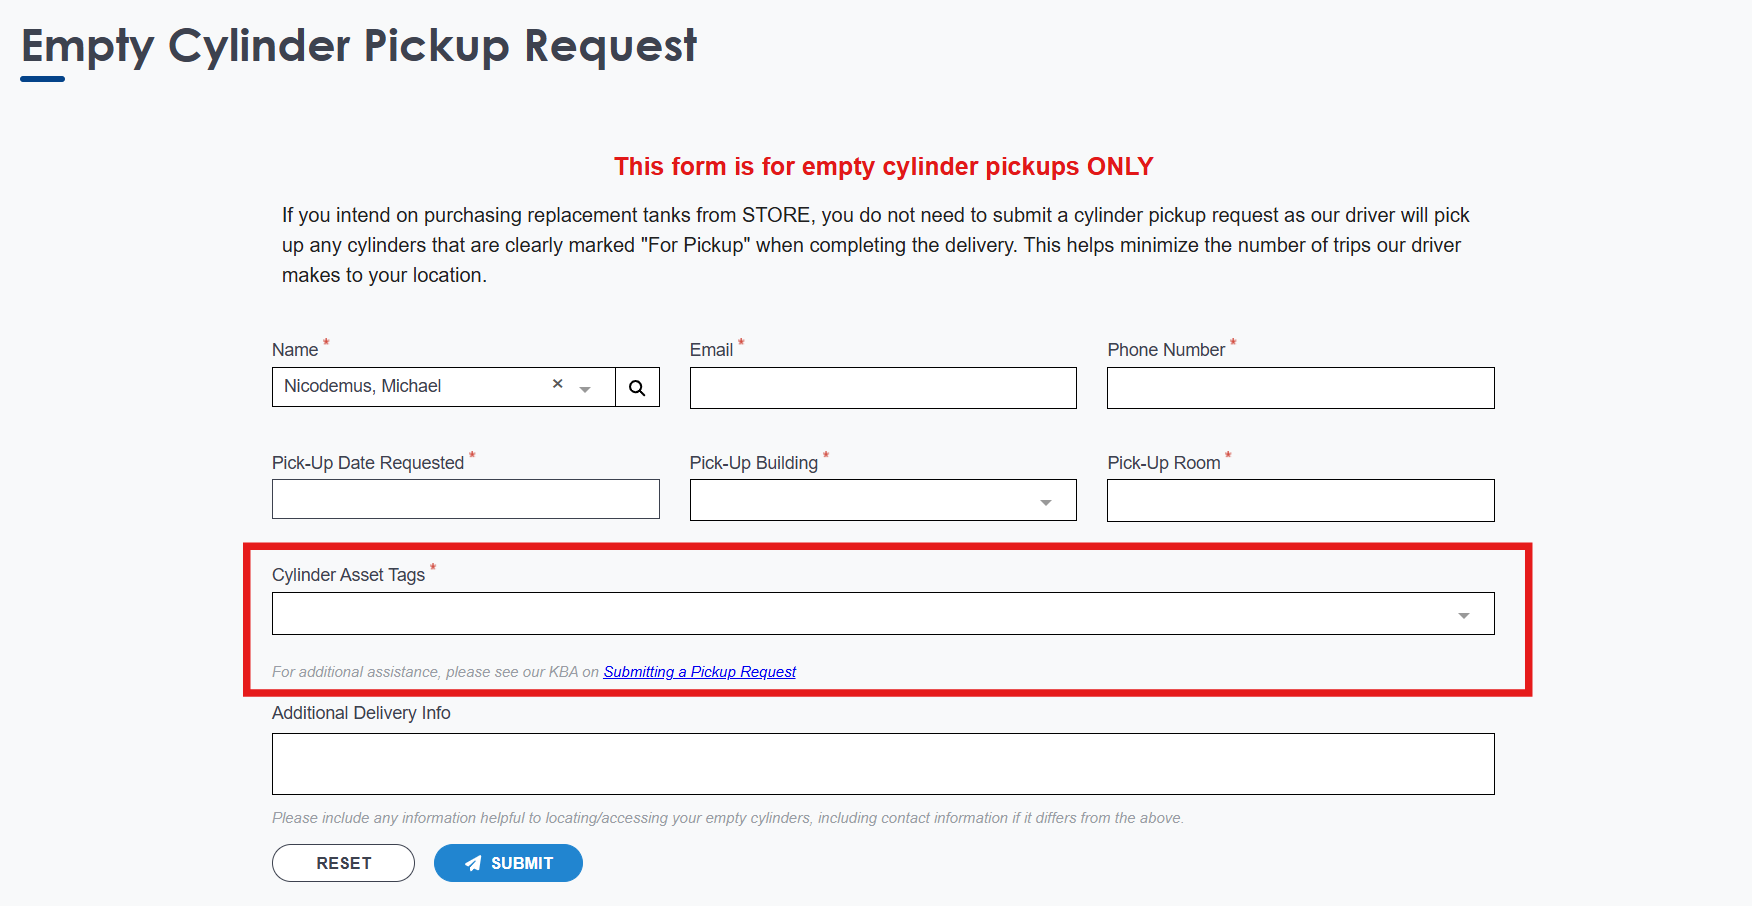The image size is (1752, 906).
Task: Click the Additional Delivery Info label
Action: 361,713
